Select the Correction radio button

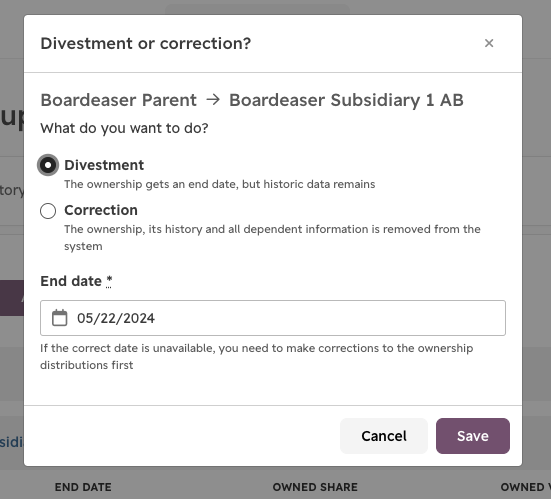pyautogui.click(x=48, y=211)
